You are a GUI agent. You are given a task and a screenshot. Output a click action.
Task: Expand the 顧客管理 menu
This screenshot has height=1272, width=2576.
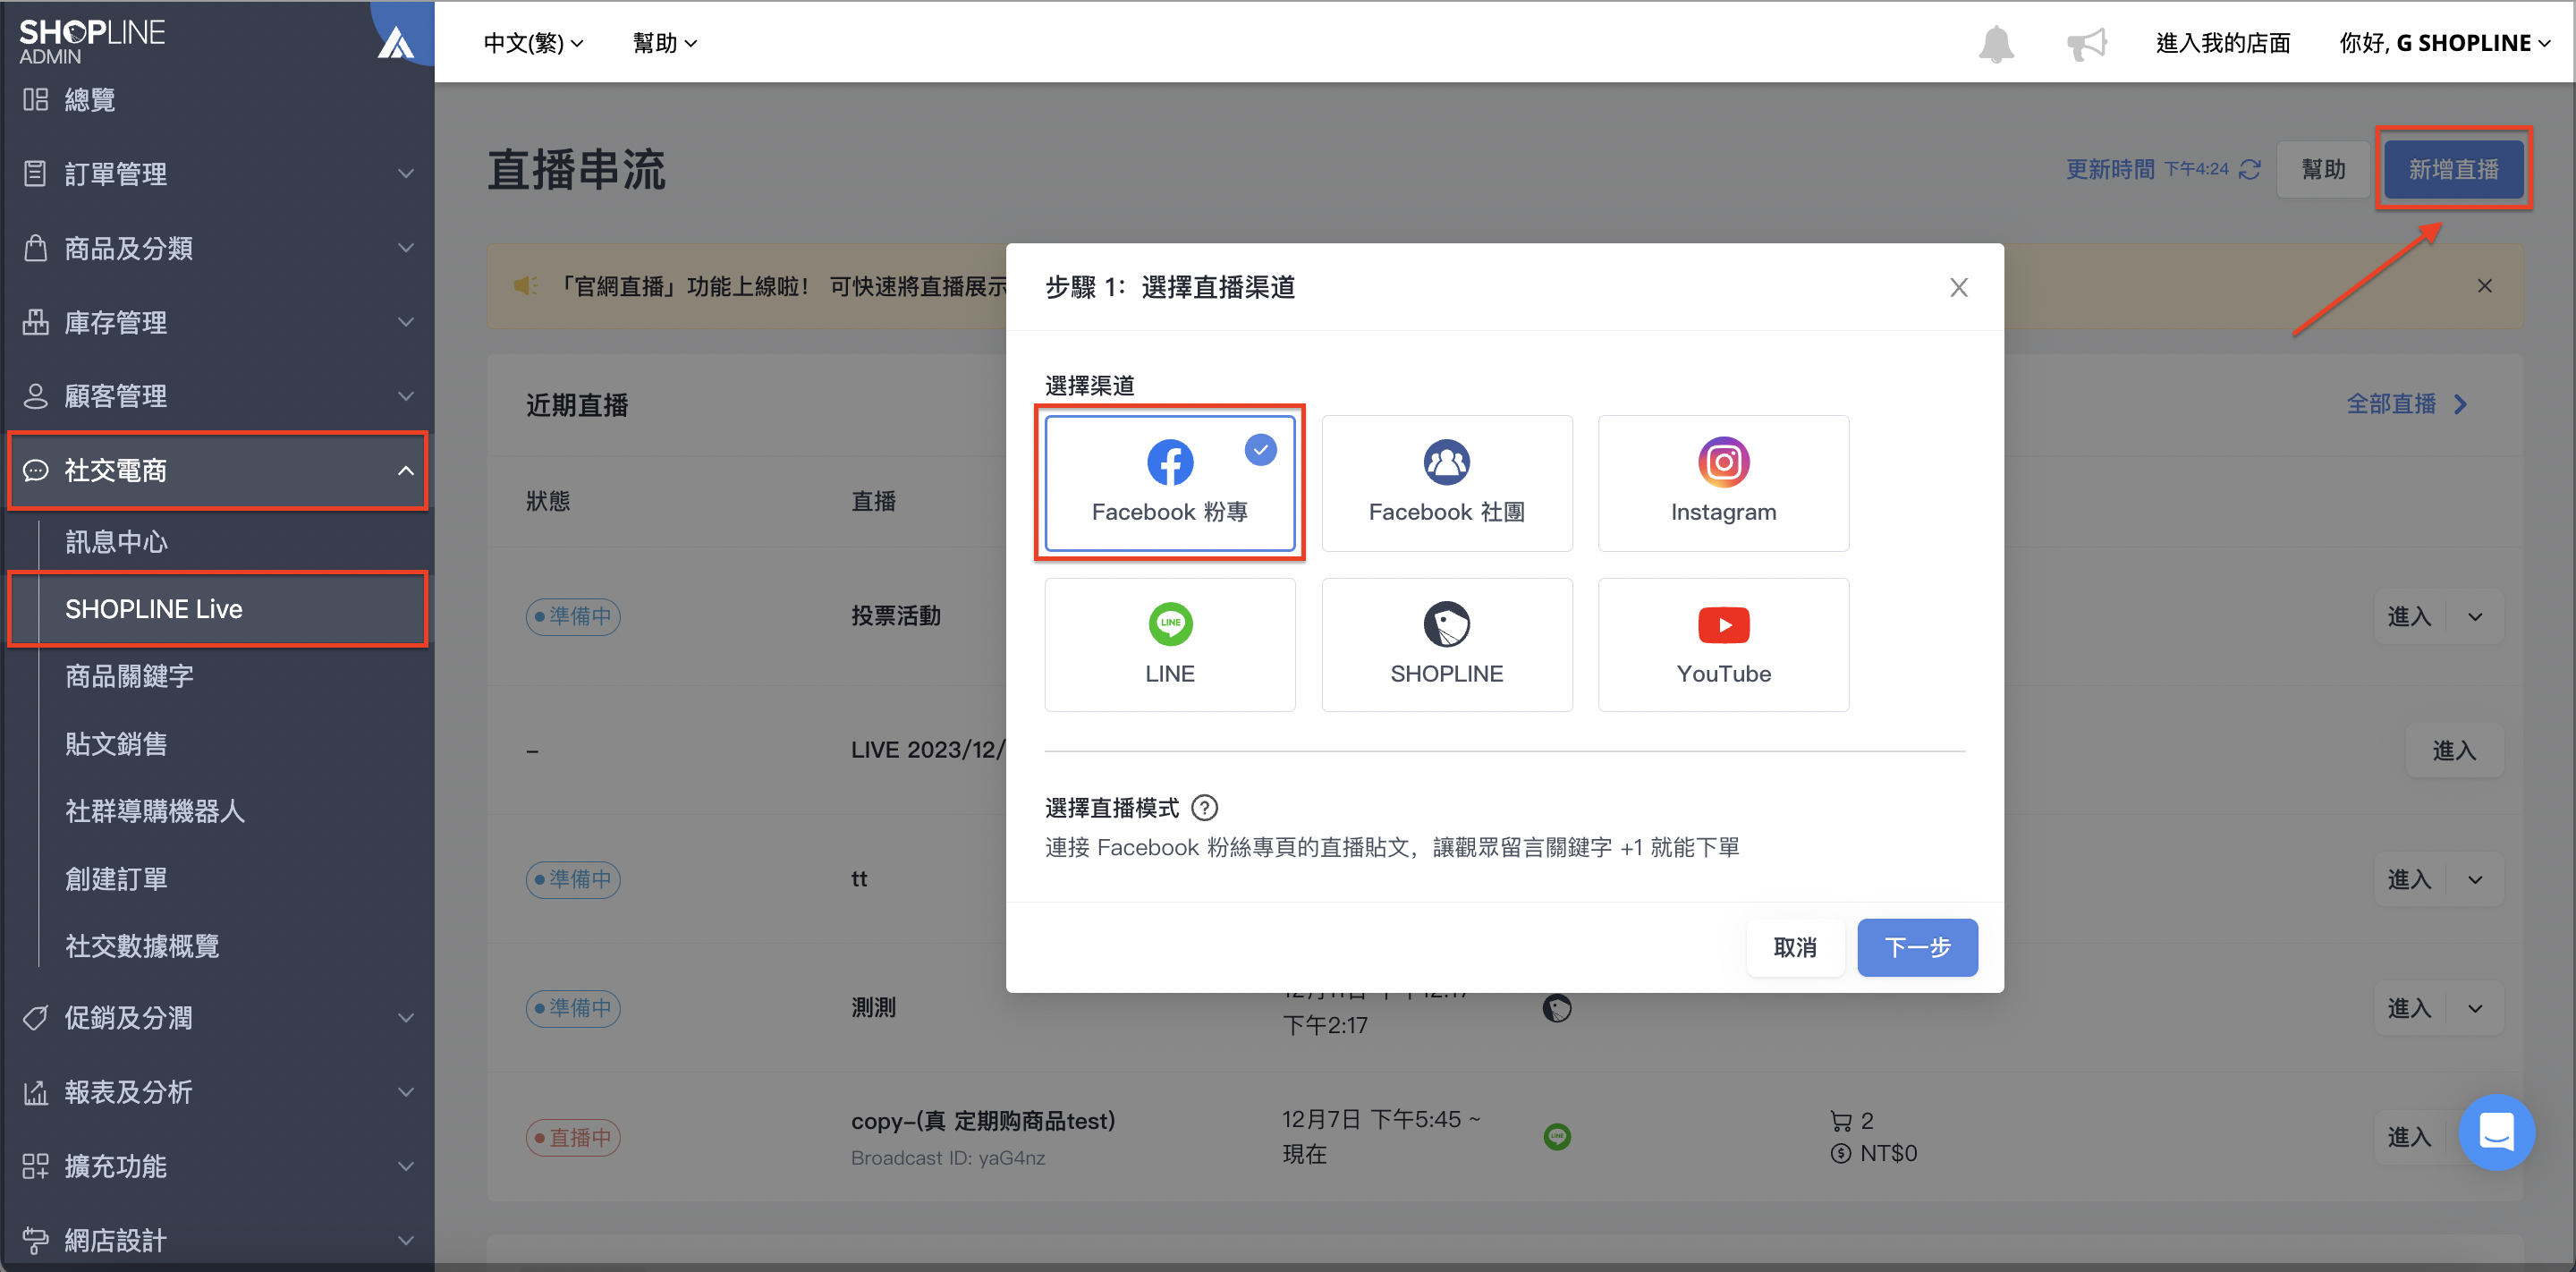[217, 396]
